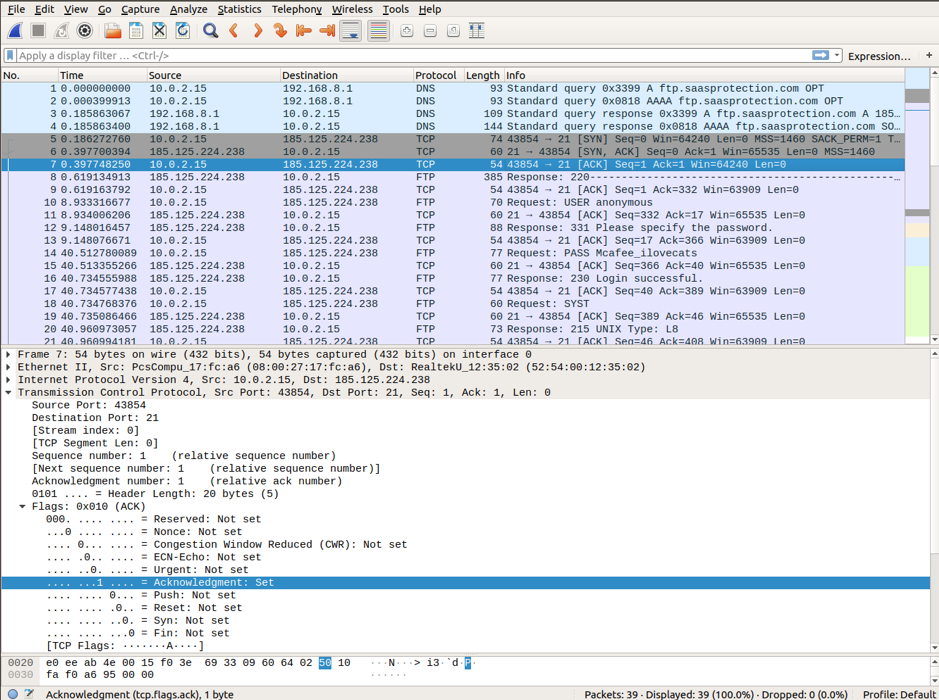Click the Expression… button
Image resolution: width=939 pixels, height=700 pixels.
coord(879,56)
